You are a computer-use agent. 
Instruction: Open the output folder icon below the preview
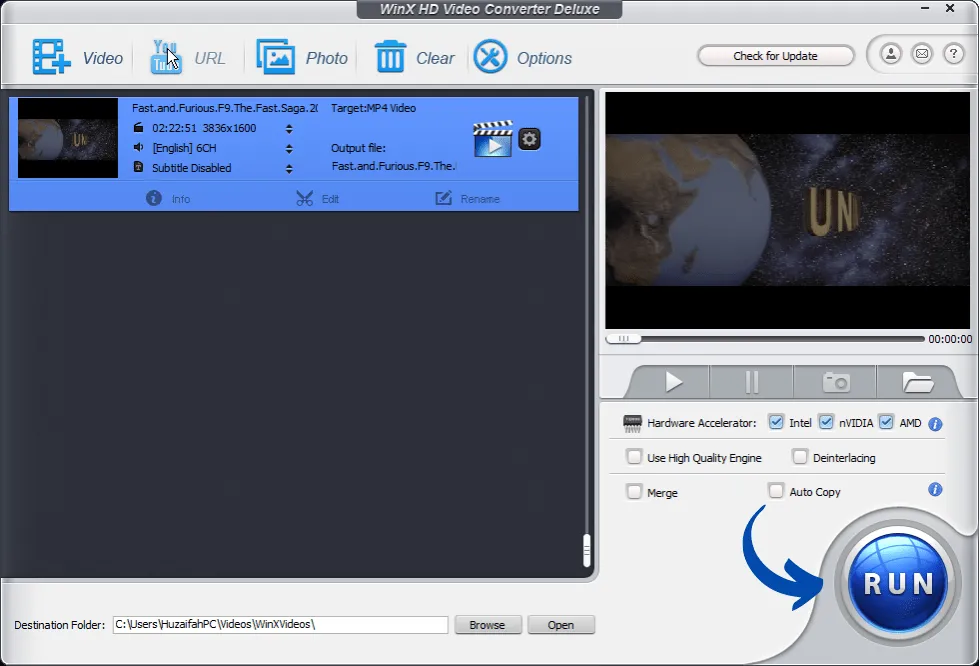point(917,382)
